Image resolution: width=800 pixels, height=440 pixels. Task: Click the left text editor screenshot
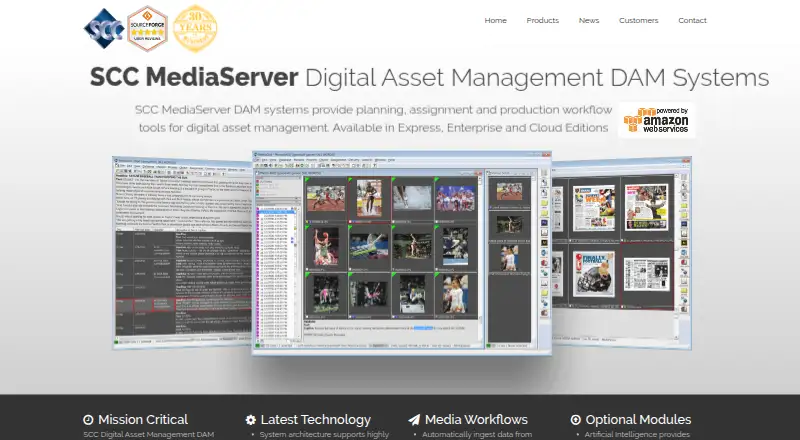tap(183, 253)
